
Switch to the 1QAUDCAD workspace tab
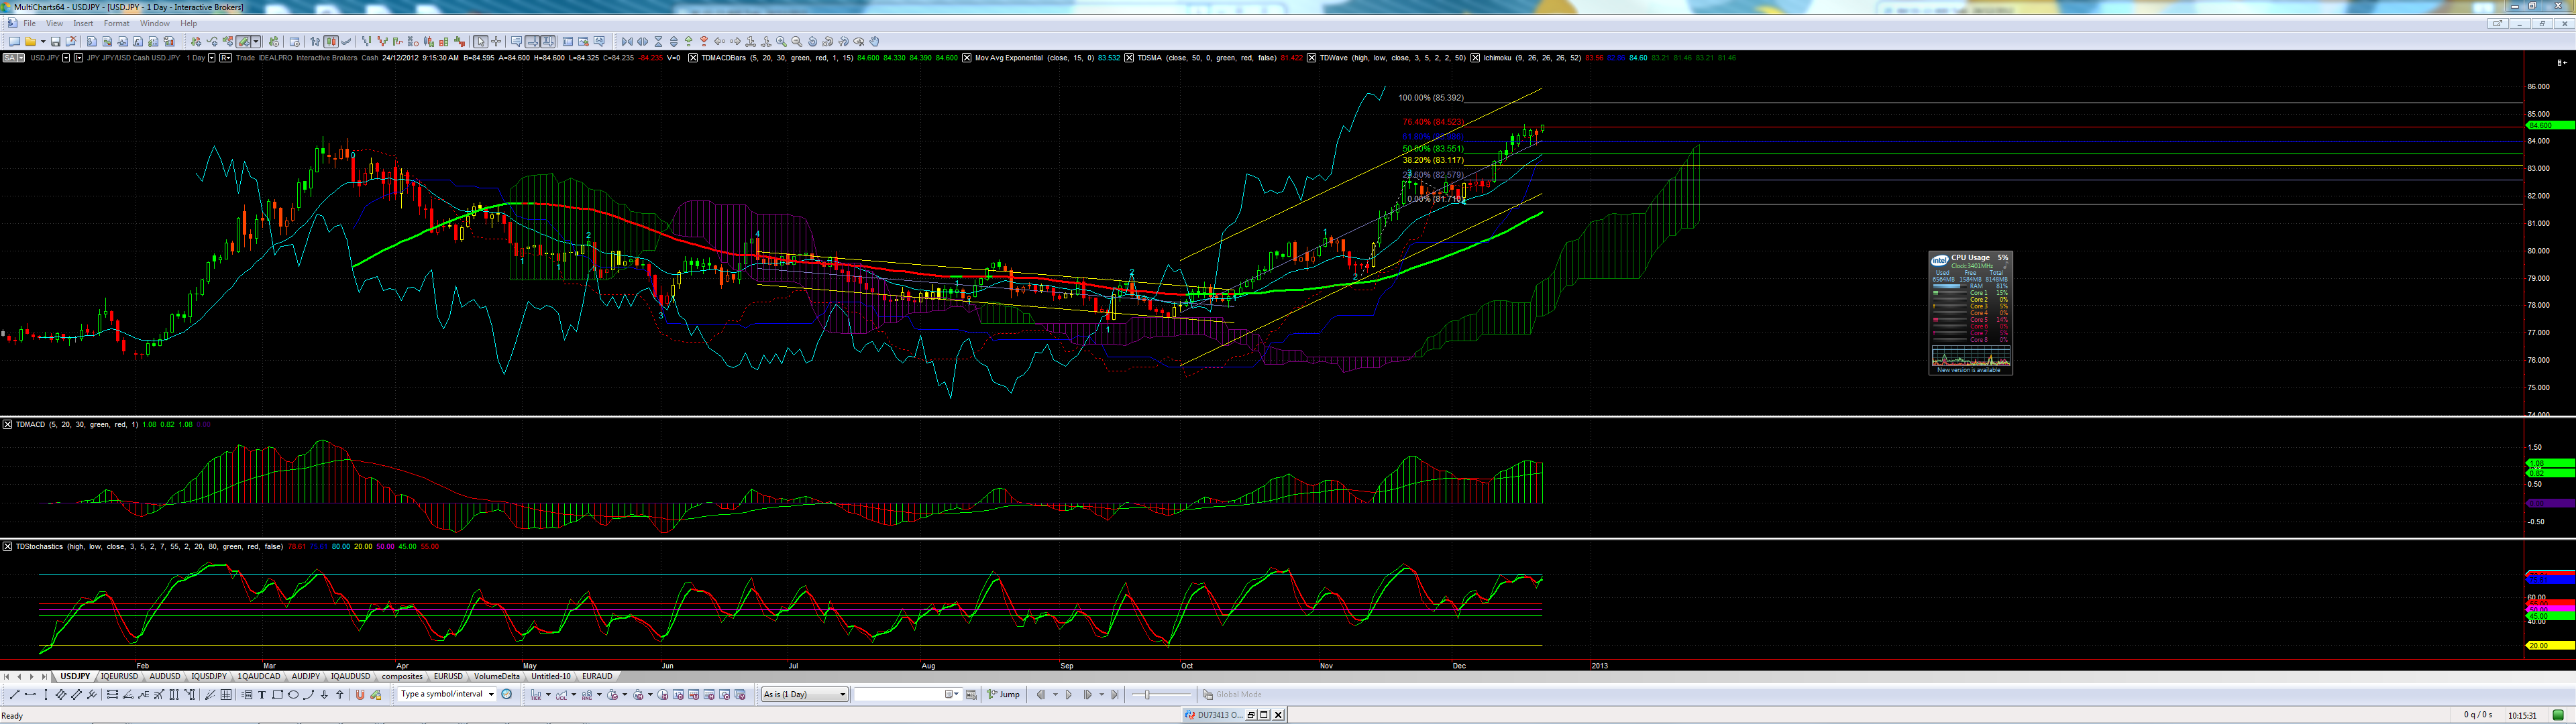pyautogui.click(x=259, y=677)
